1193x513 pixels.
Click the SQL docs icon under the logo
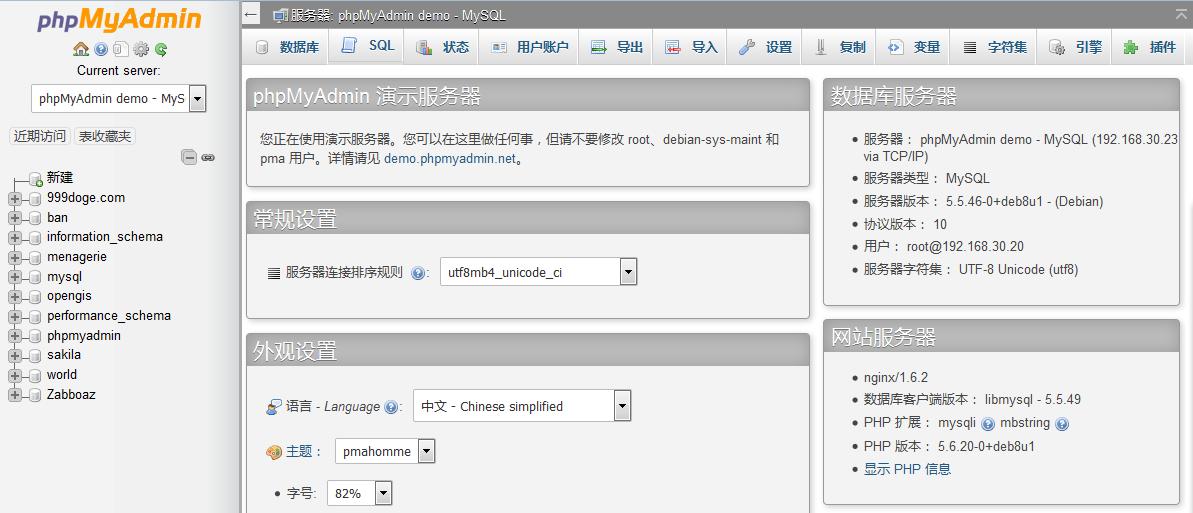(121, 49)
